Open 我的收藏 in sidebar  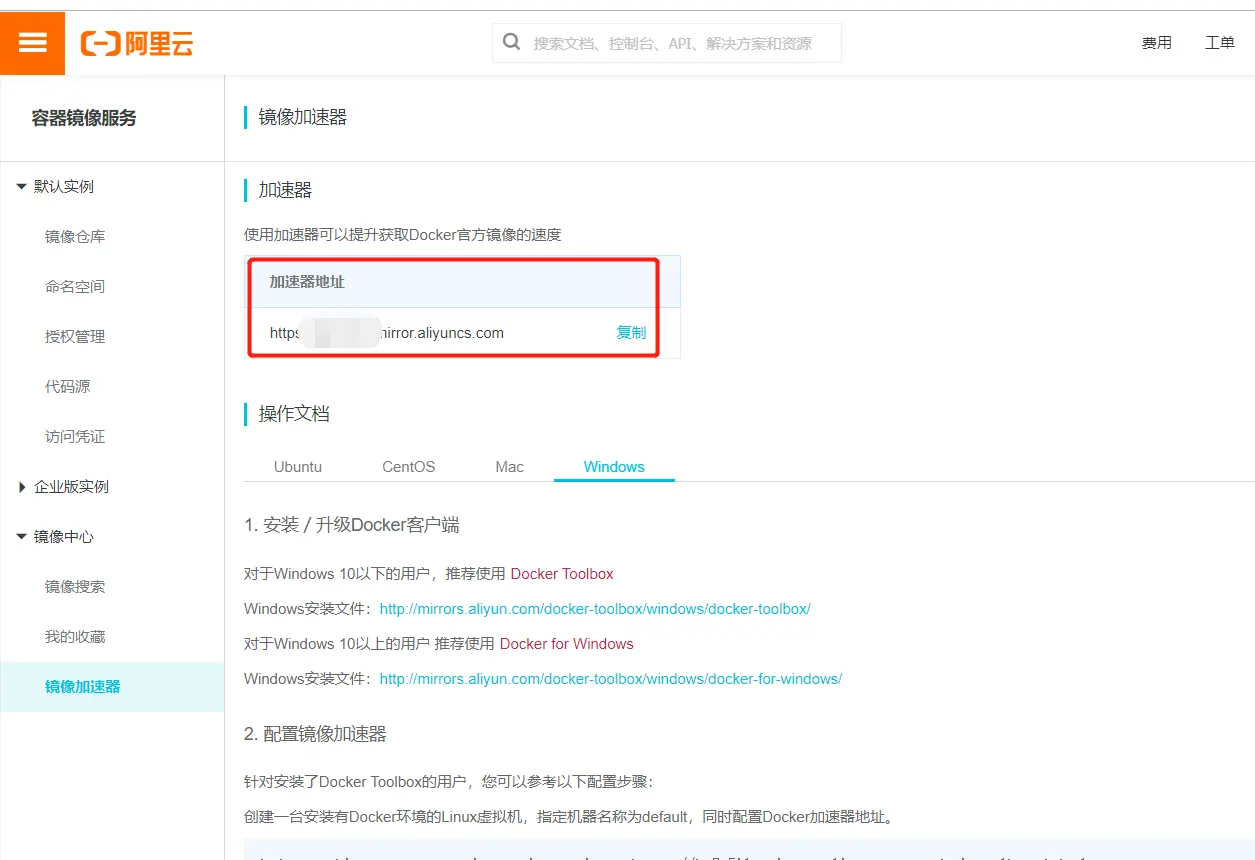pos(75,637)
